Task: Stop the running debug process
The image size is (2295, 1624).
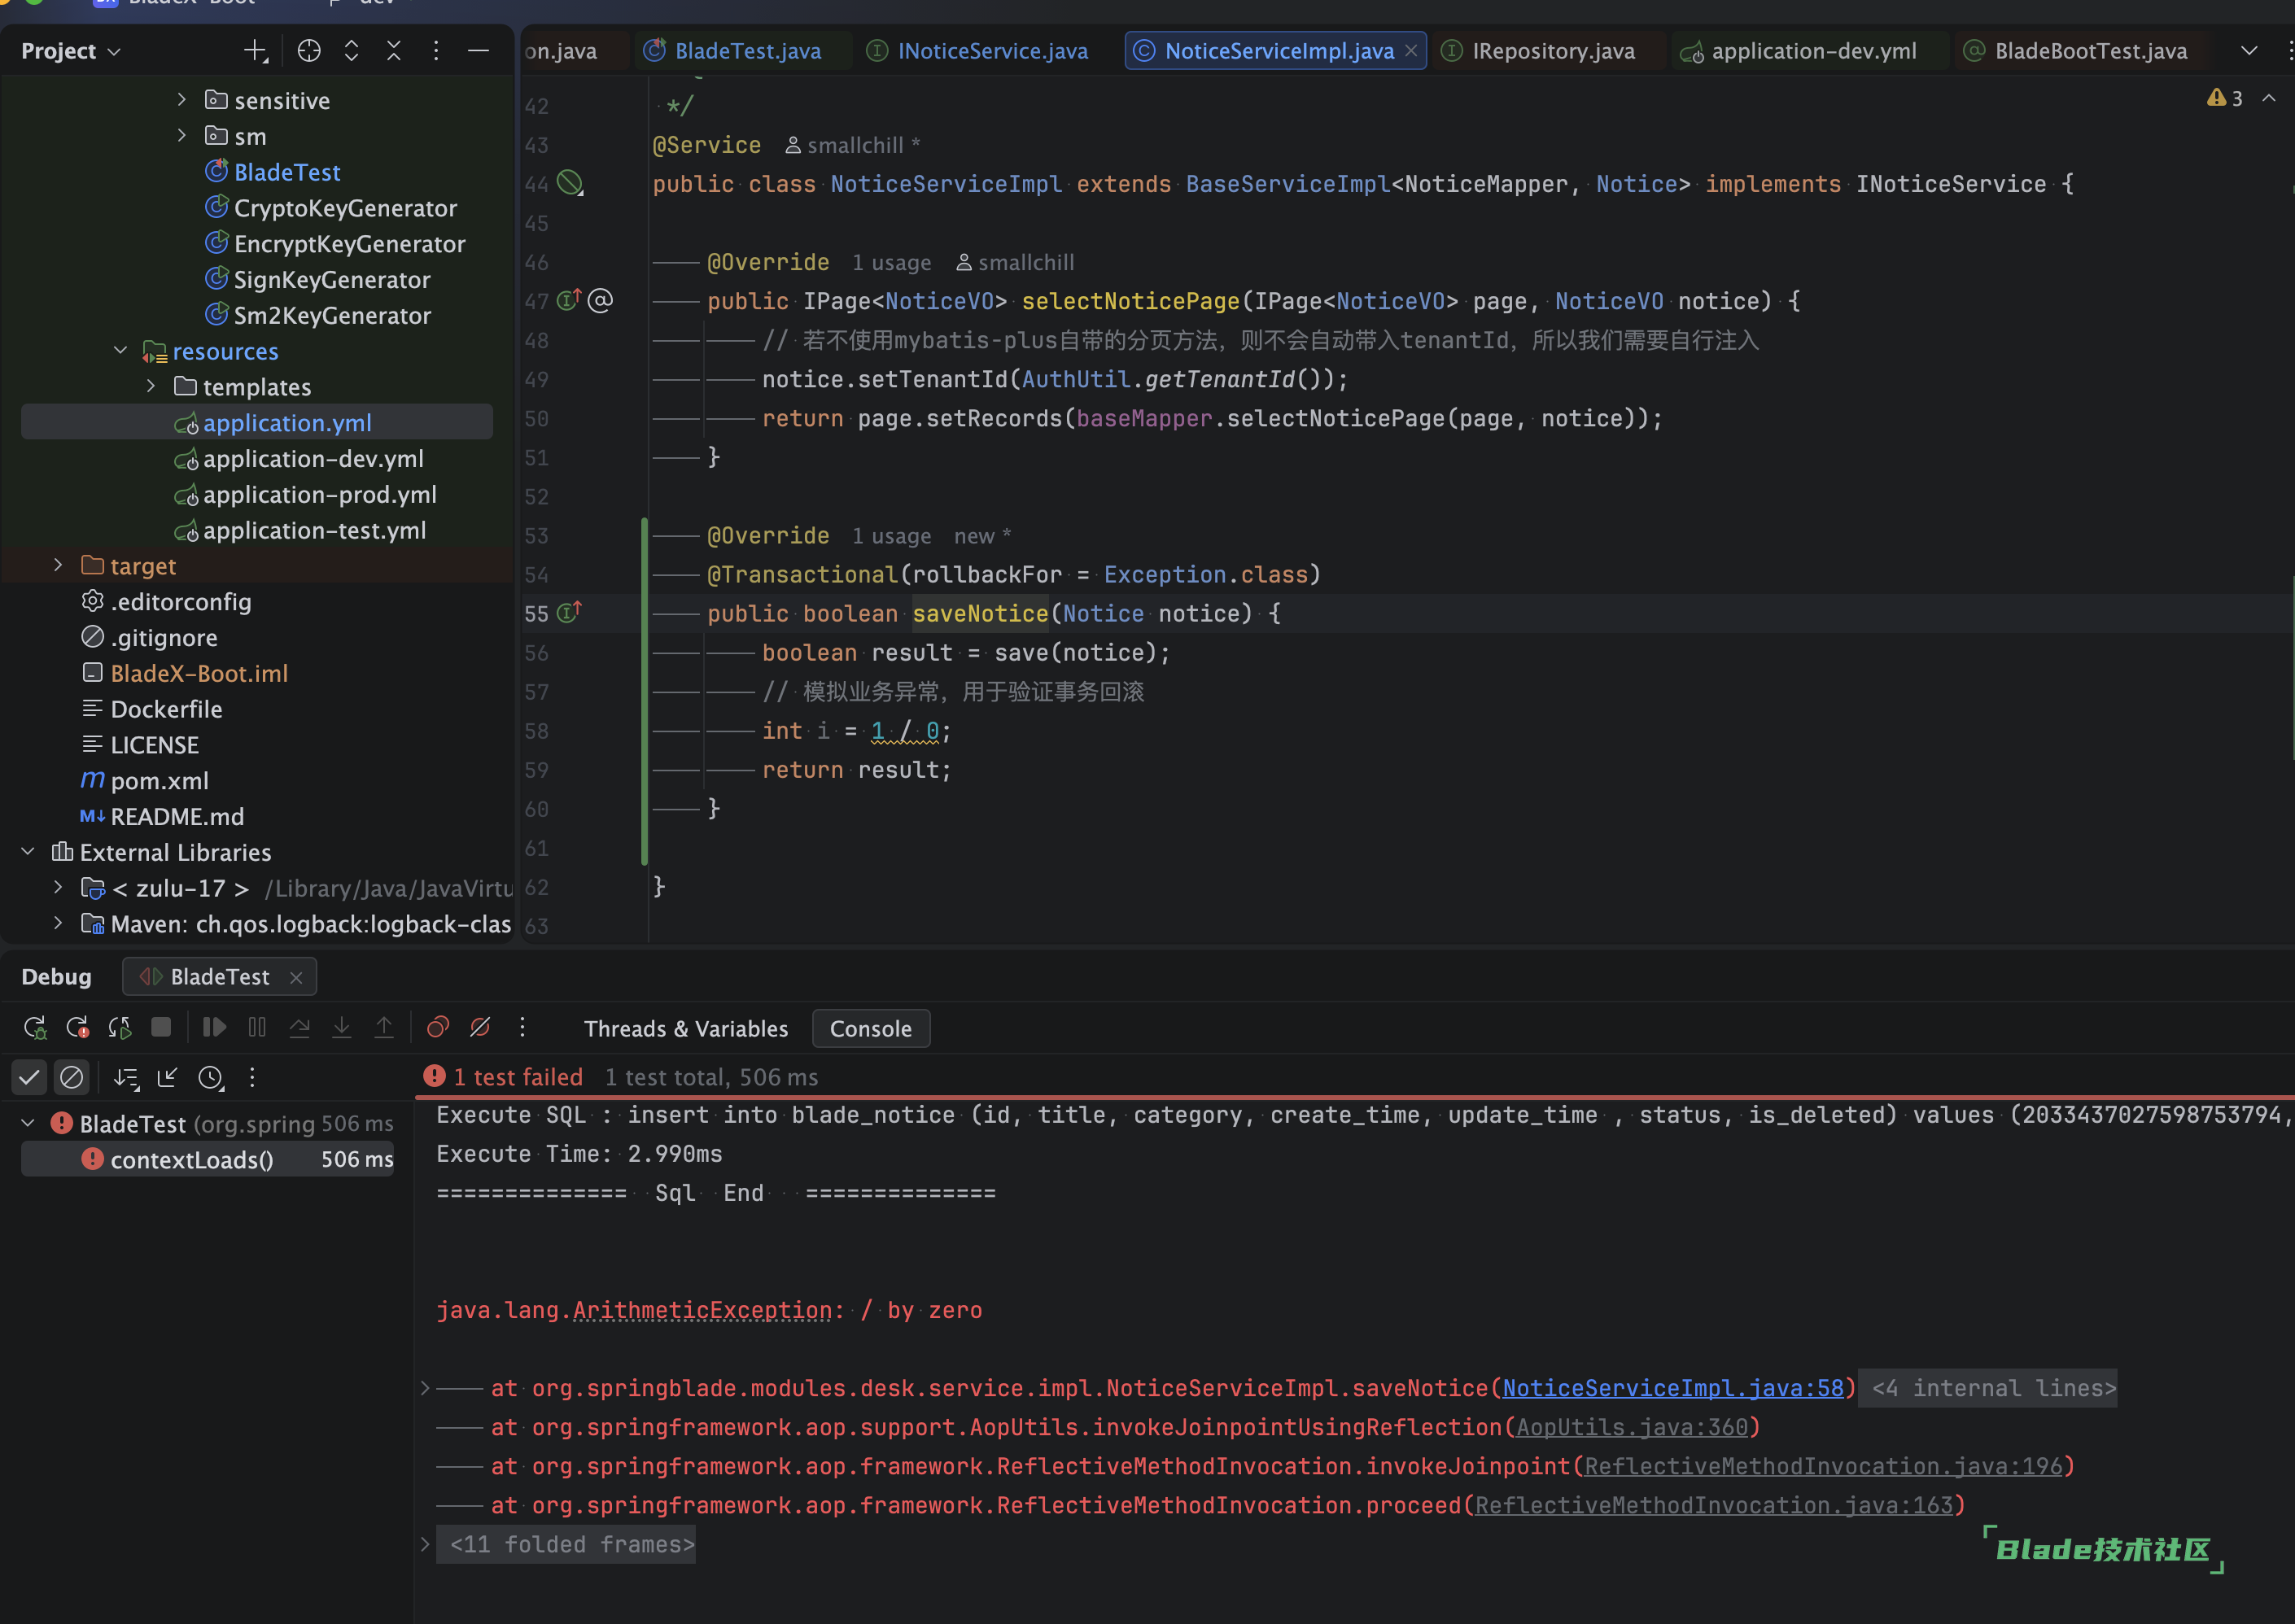Action: (161, 1028)
